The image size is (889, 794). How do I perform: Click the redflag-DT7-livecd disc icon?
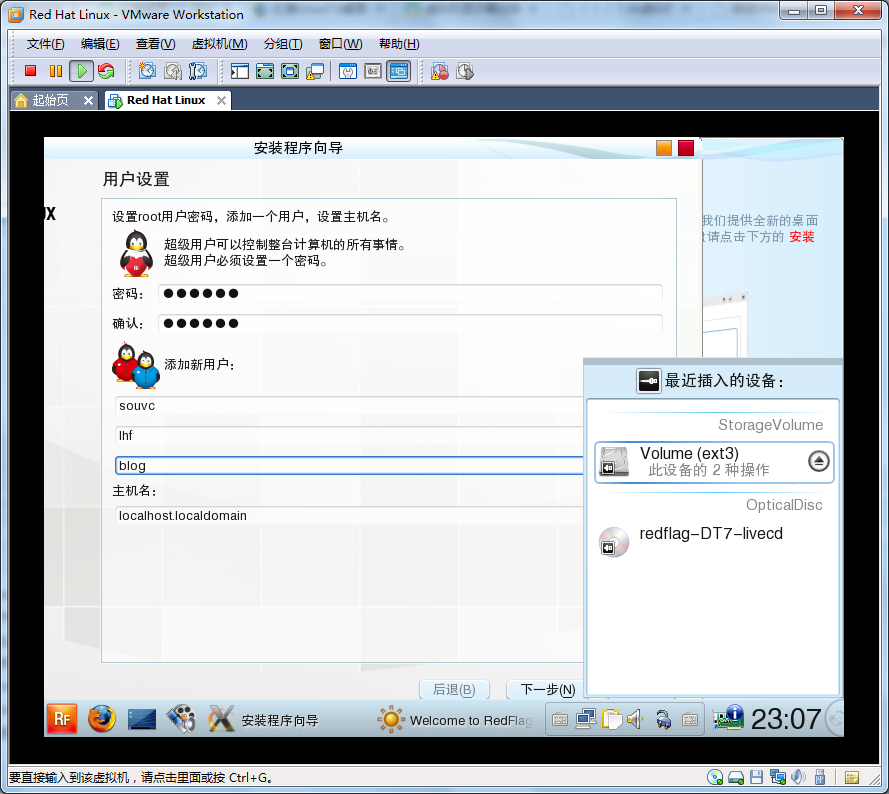click(x=614, y=542)
